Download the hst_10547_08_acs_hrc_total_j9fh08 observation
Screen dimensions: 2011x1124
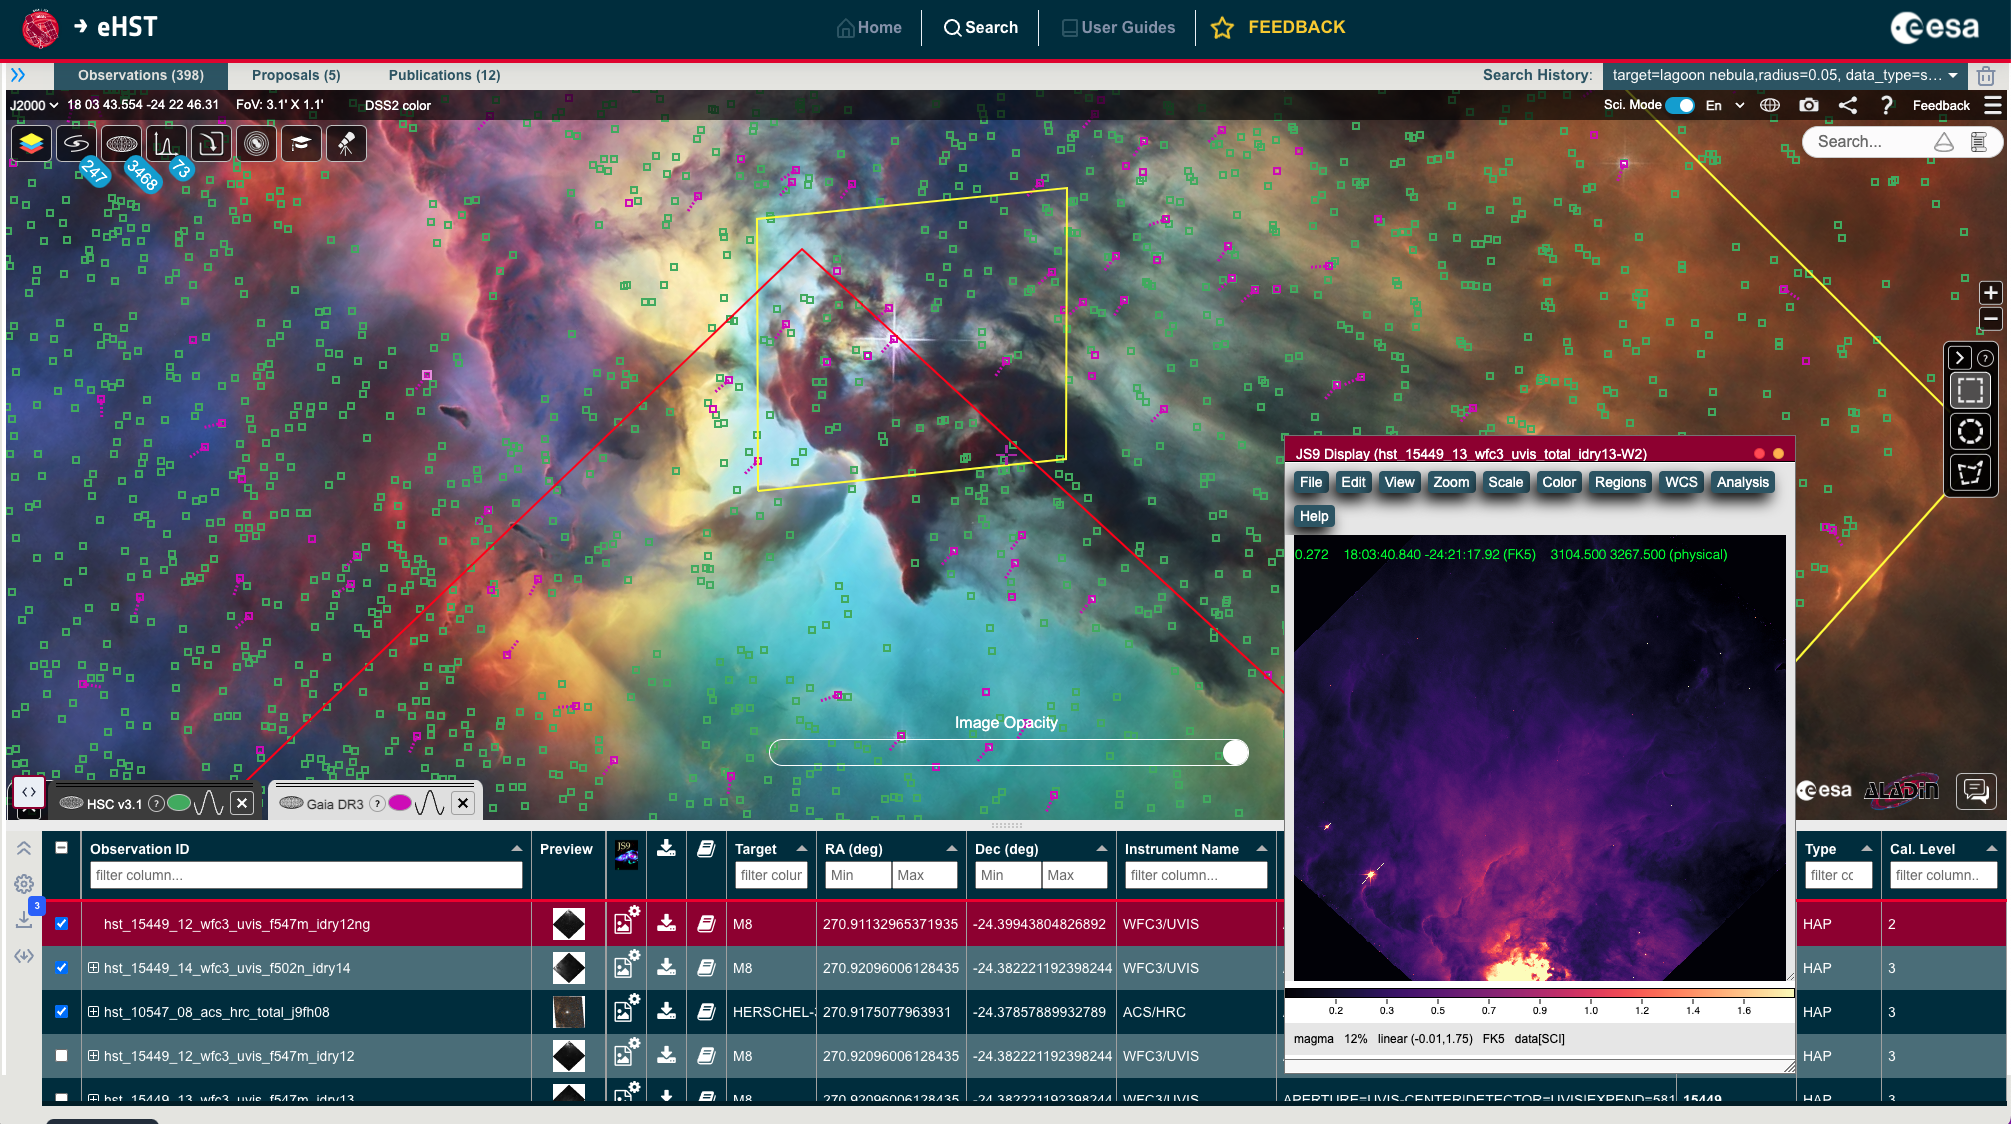click(x=666, y=1011)
